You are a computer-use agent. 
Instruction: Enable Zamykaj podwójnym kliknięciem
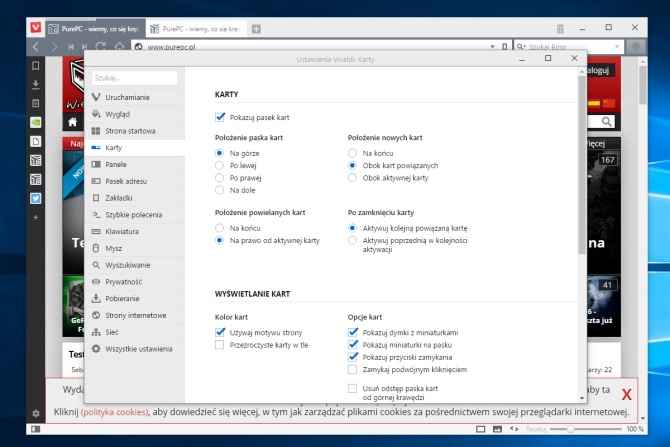pos(353,370)
